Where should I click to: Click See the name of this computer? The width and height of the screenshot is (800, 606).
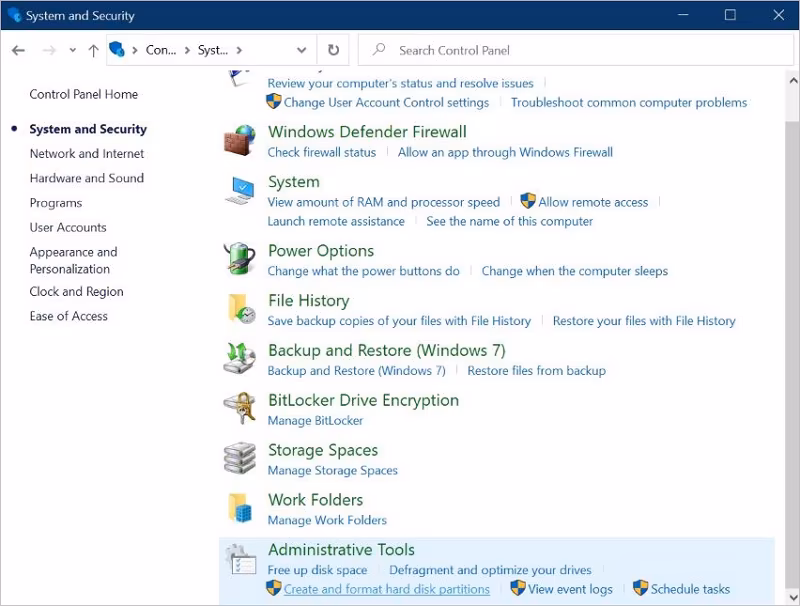click(x=510, y=221)
